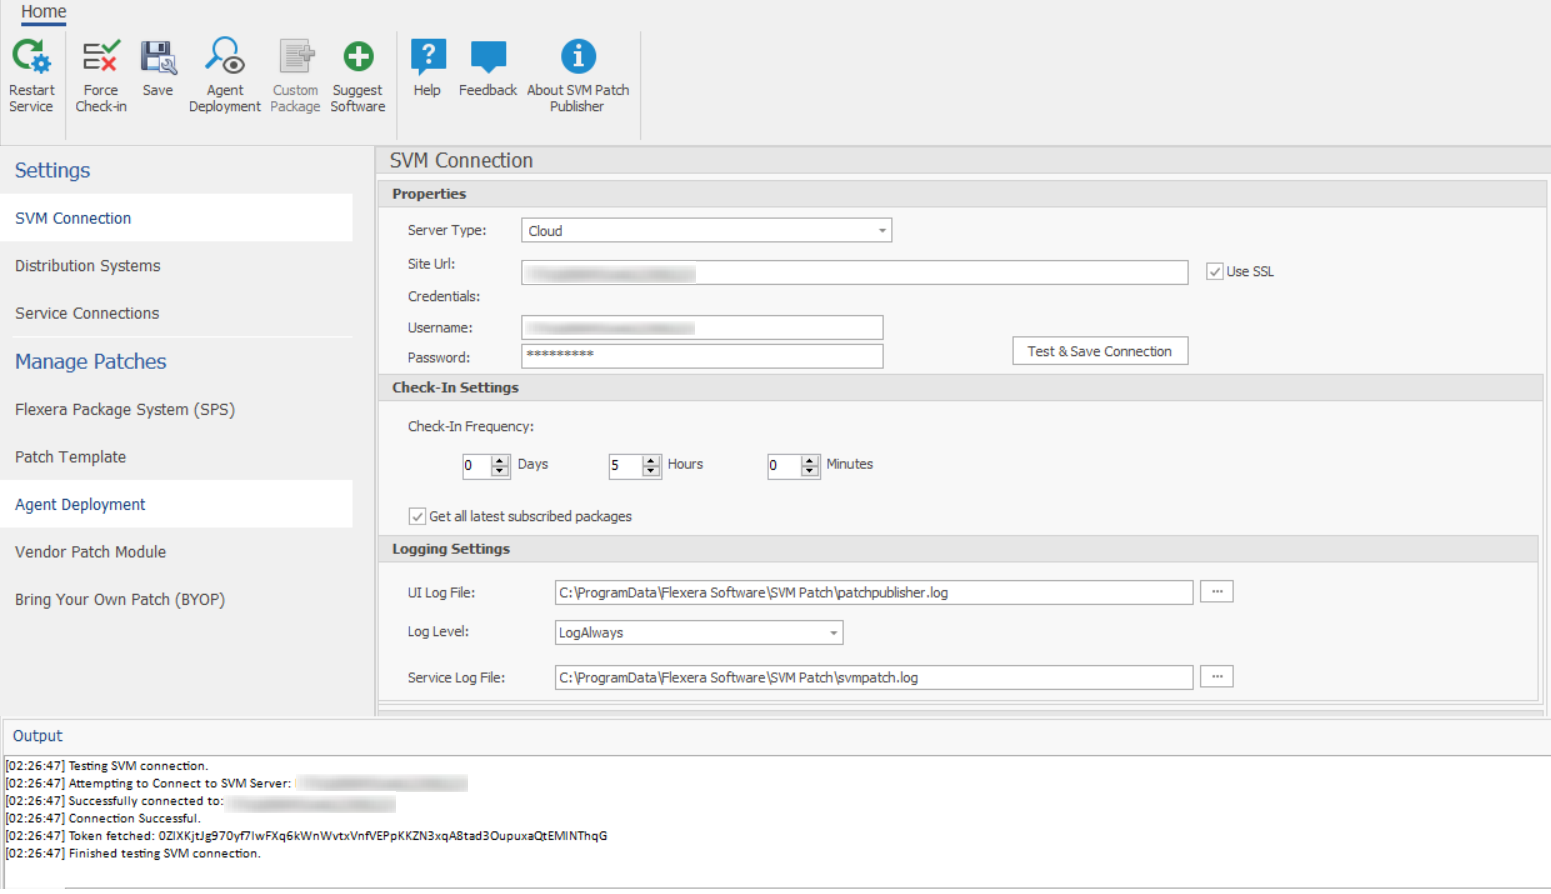Decrease the Minutes check-in value
Image resolution: width=1551 pixels, height=894 pixels.
tap(810, 471)
